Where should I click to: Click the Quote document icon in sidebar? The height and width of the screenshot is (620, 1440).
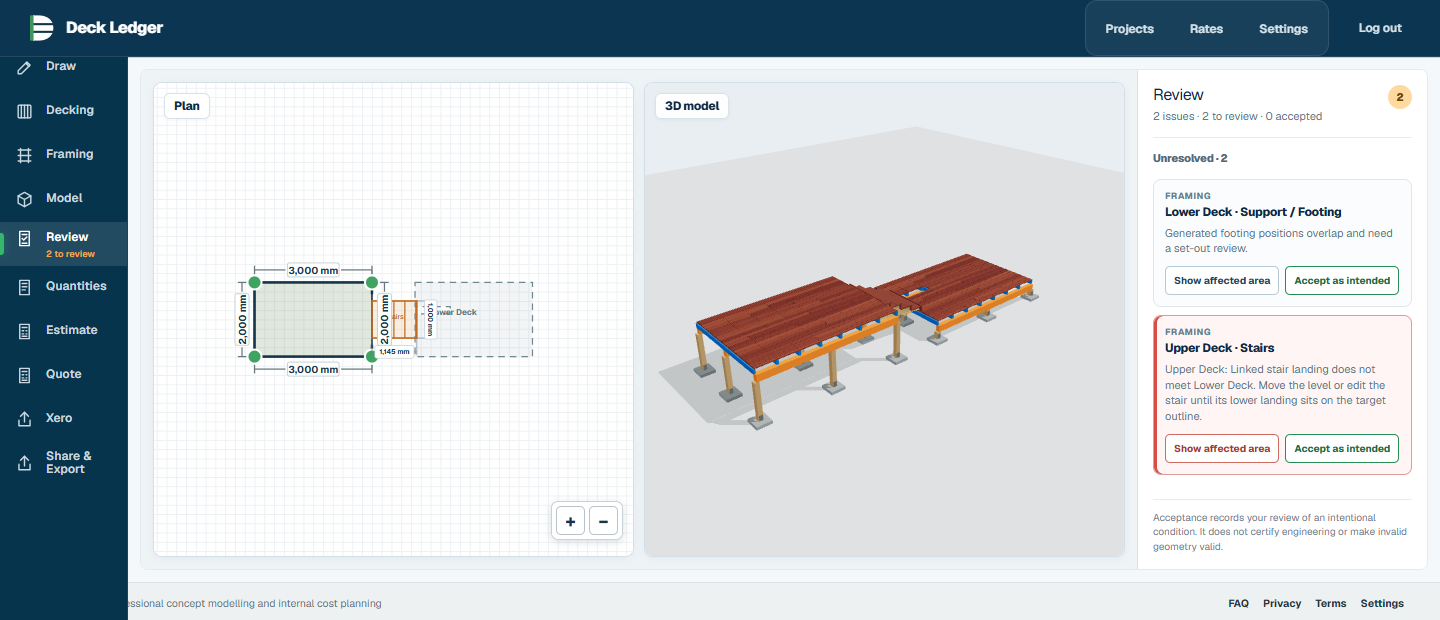click(x=25, y=375)
